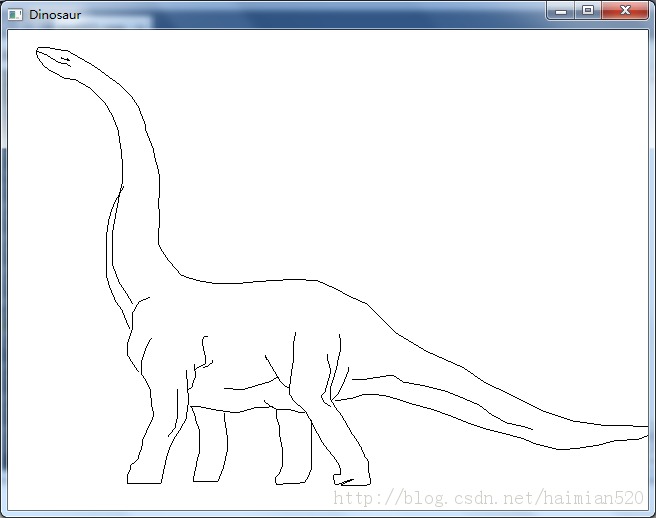The height and width of the screenshot is (518, 656).
Task: Minimize the Dinosaur window
Action: [x=561, y=10]
